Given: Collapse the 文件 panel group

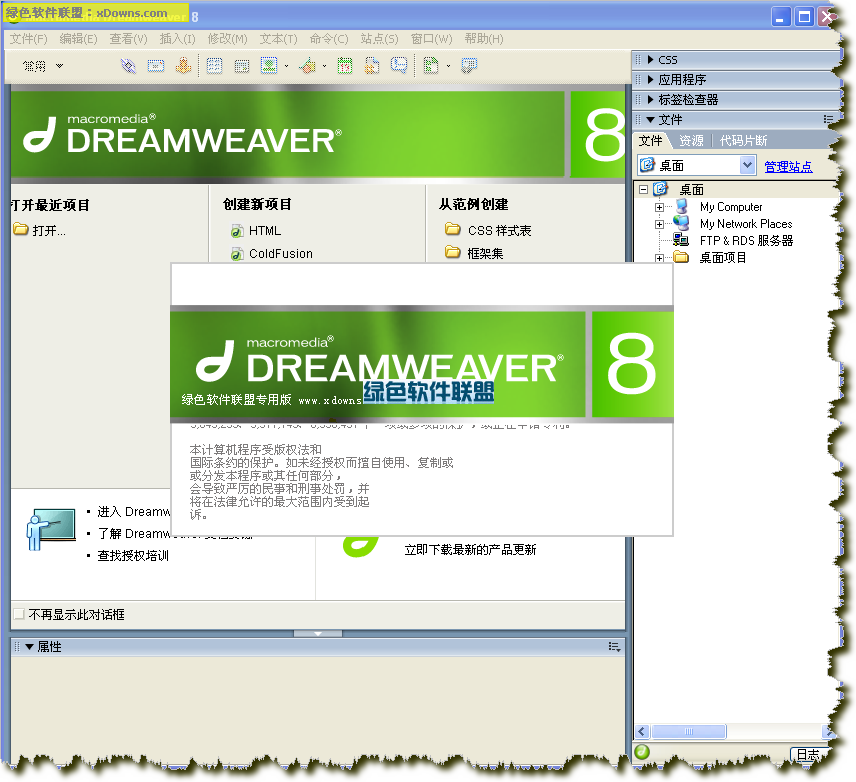Looking at the screenshot, I should (x=650, y=120).
